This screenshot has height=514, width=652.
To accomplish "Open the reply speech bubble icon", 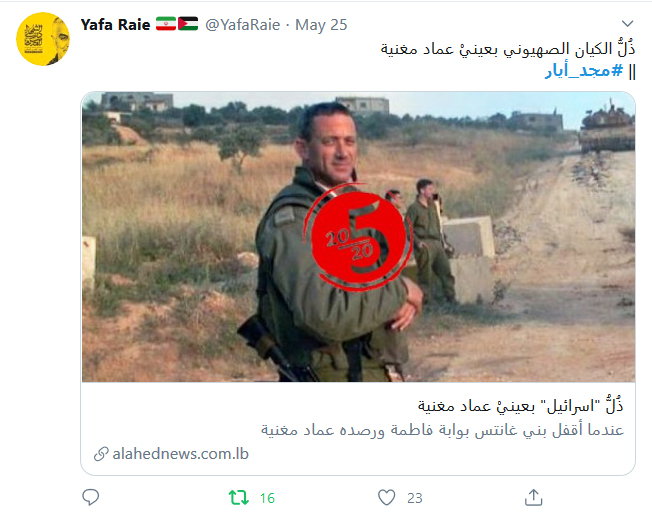I will [91, 497].
